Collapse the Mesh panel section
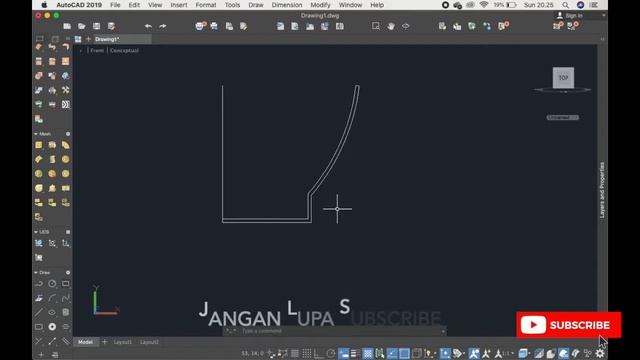Viewport: 640px width, 360px height. point(36,134)
